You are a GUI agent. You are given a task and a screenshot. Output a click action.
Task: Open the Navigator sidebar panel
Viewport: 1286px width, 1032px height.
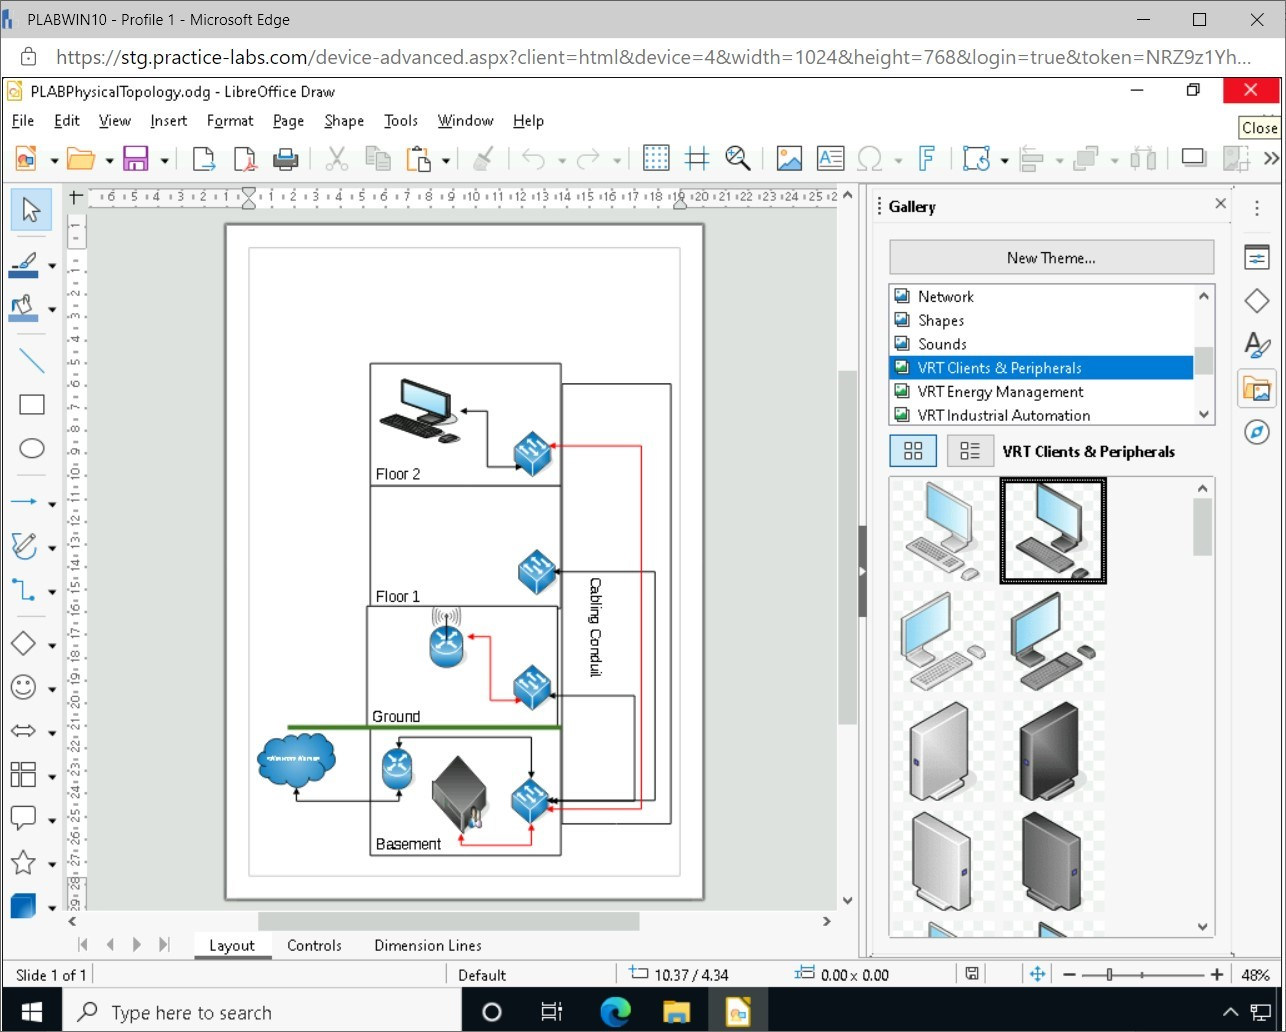tap(1257, 432)
